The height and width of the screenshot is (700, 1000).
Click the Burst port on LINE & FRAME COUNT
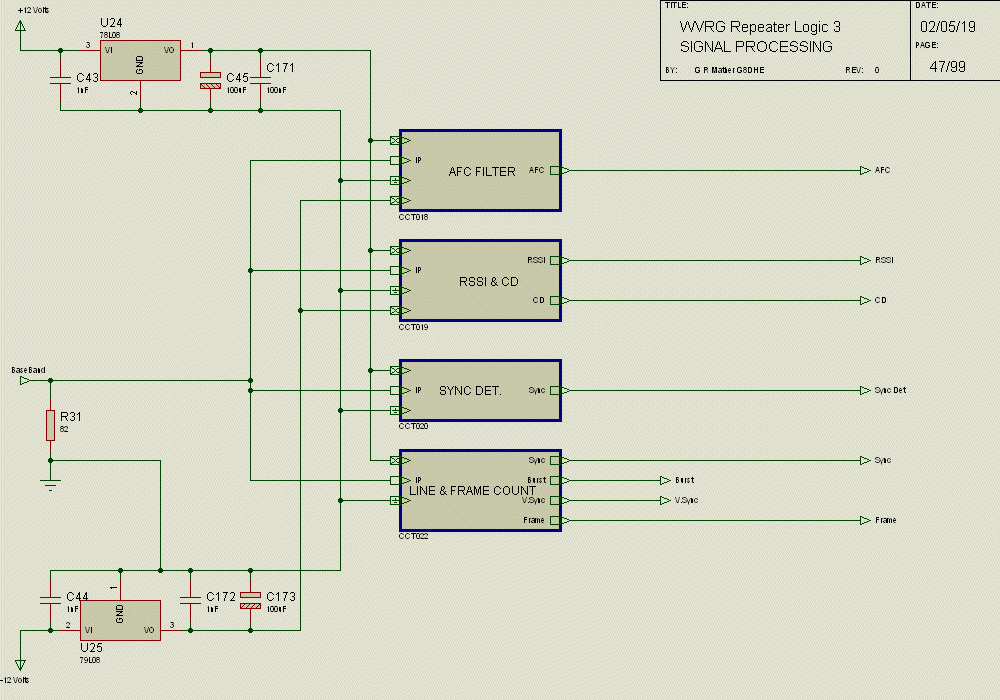[x=559, y=480]
